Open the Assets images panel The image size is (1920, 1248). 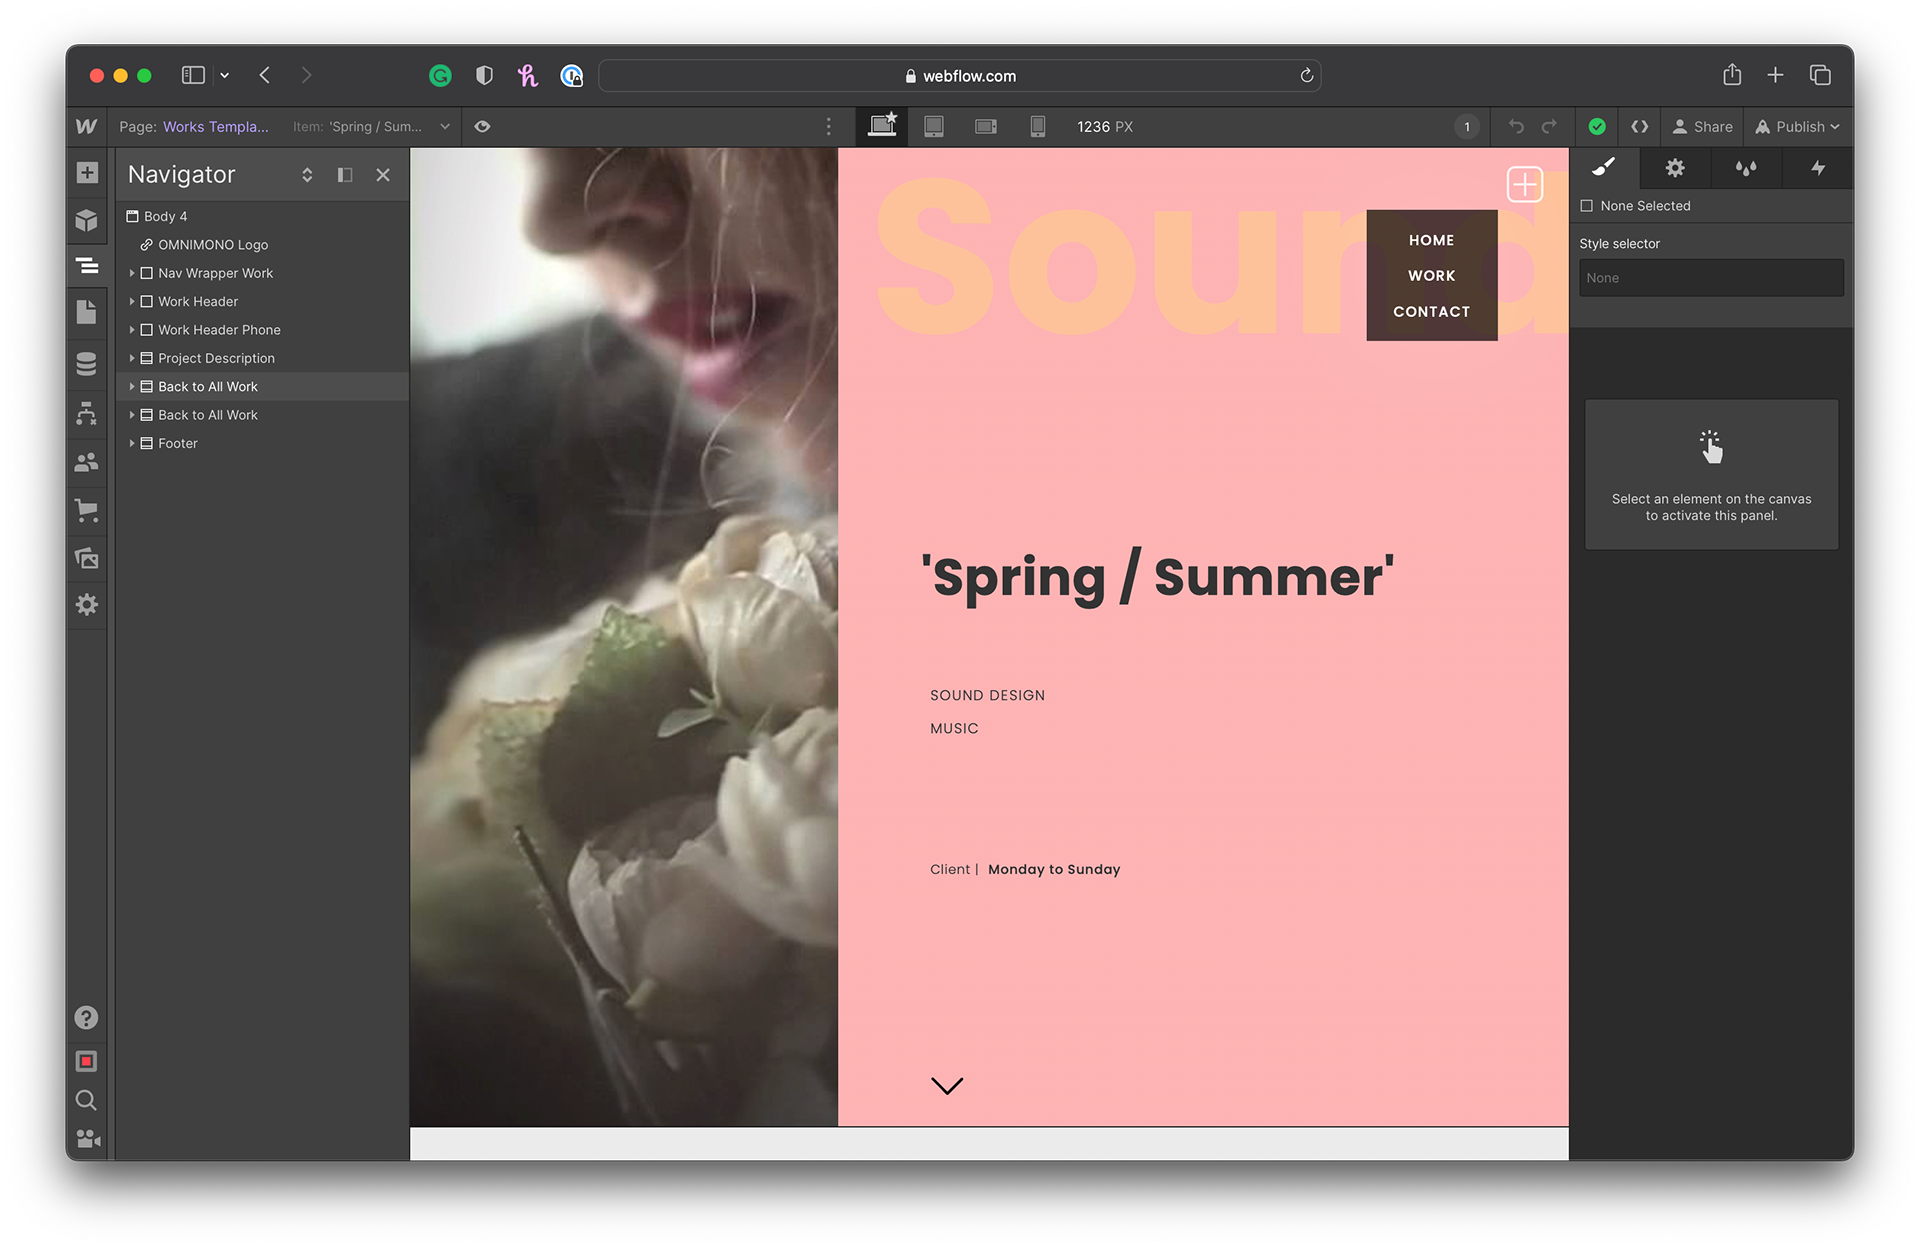pyautogui.click(x=87, y=558)
